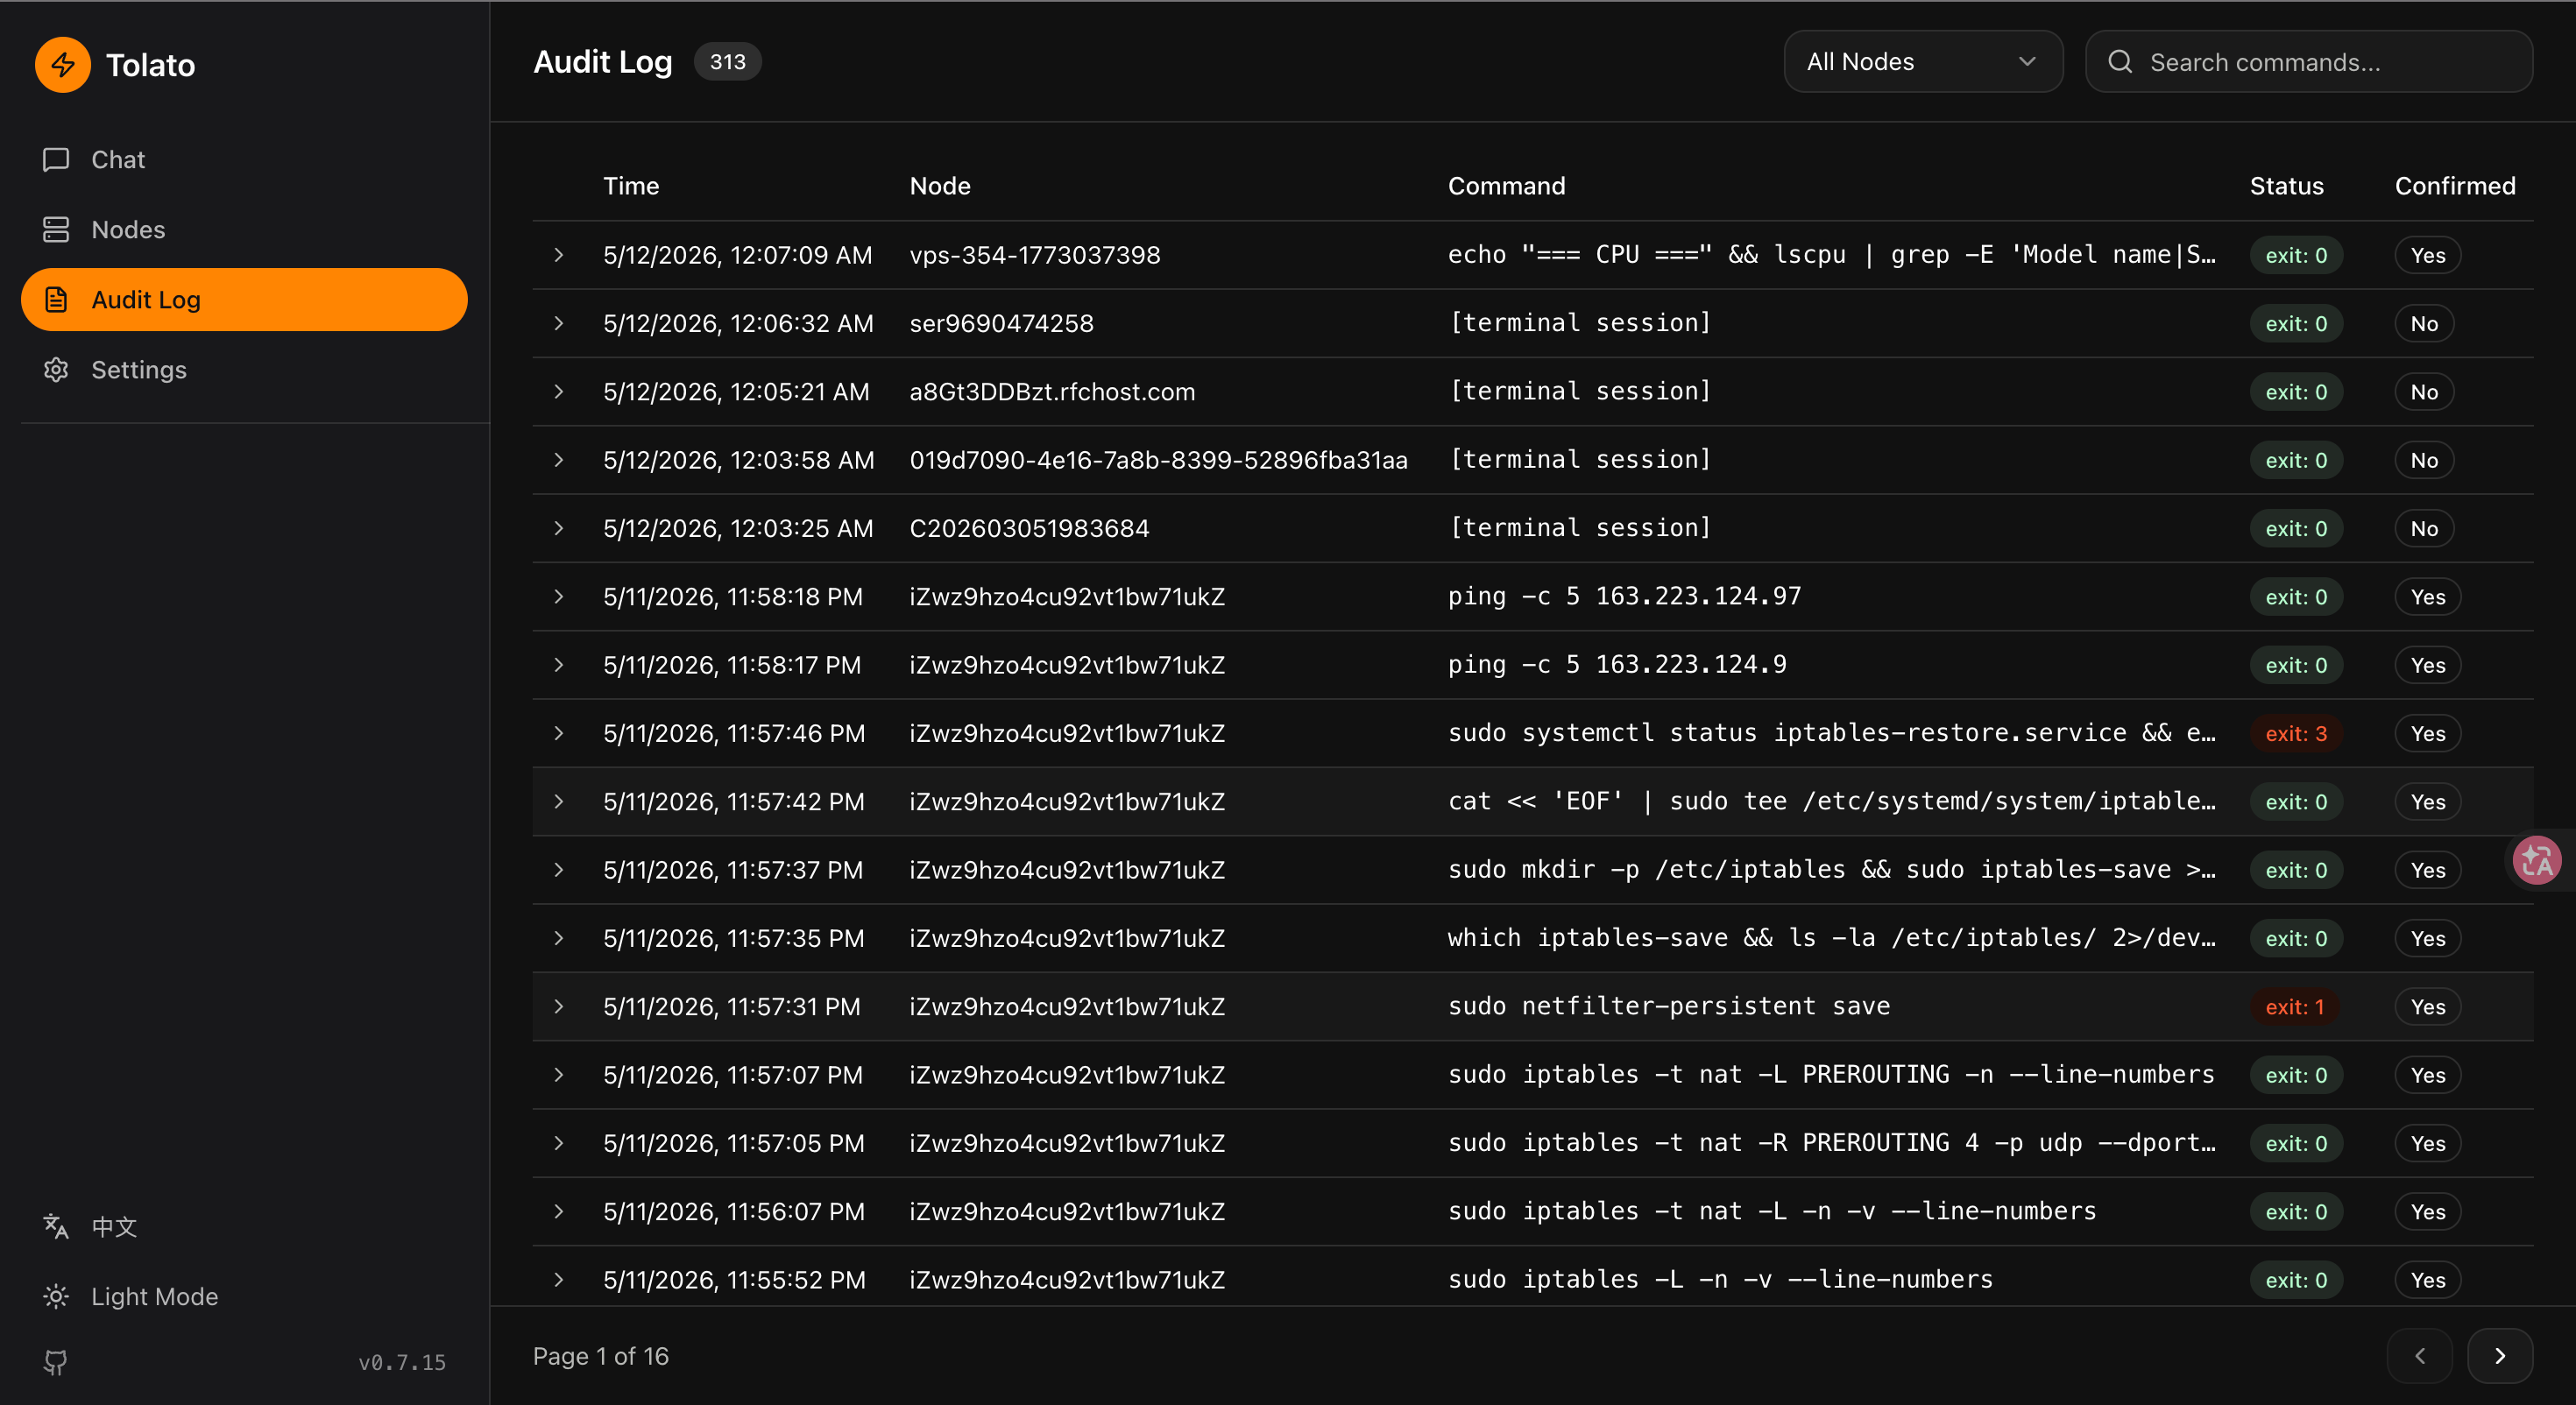Click the Command column header
The image size is (2576, 1405).
click(x=1507, y=186)
